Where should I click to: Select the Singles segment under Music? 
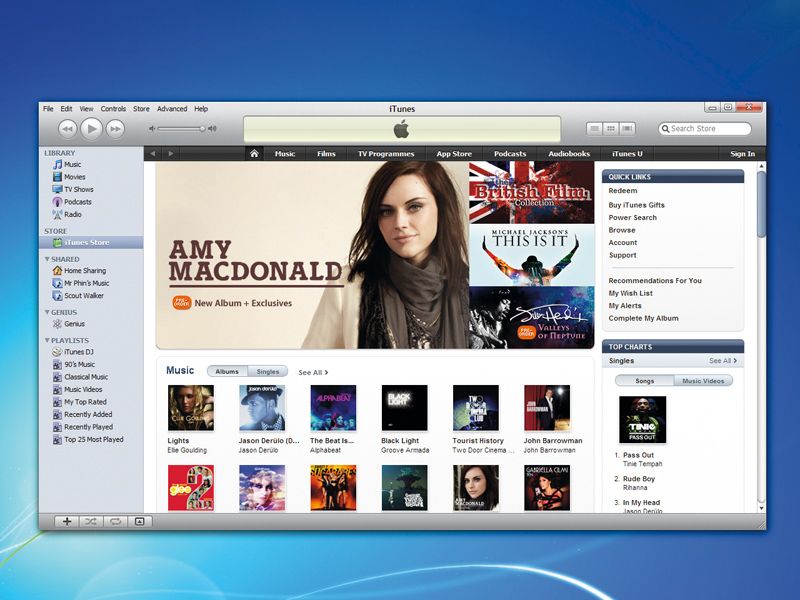(268, 371)
